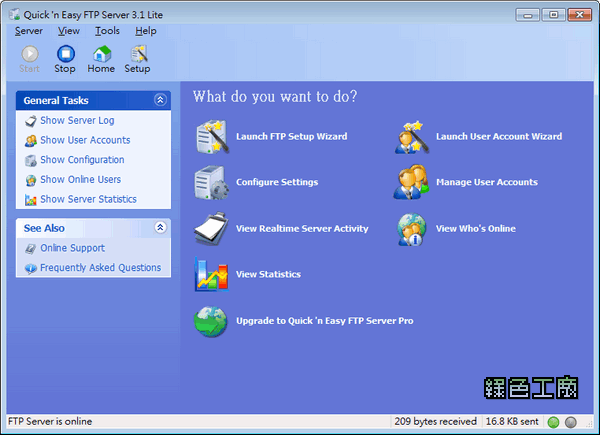Click the icon beside Online Support
Screen dimensions: 600x435
click(x=31, y=249)
